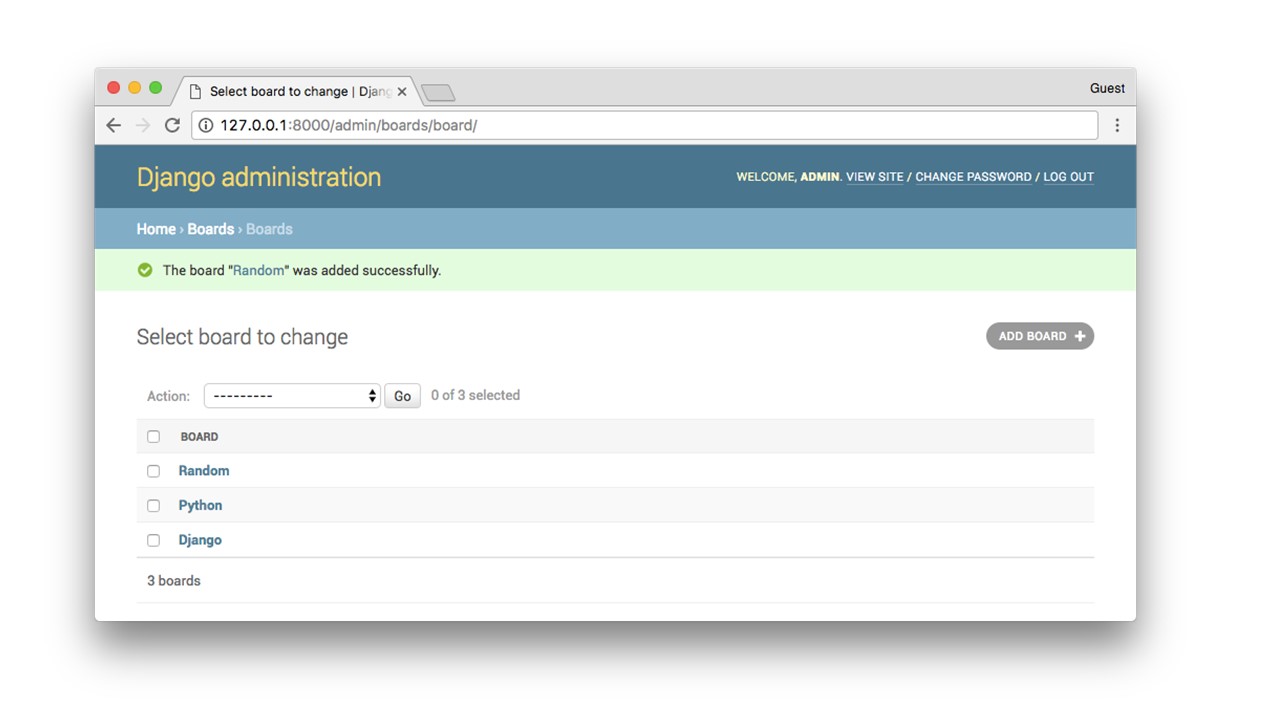Click the '3 boards' count text

pos(174,580)
